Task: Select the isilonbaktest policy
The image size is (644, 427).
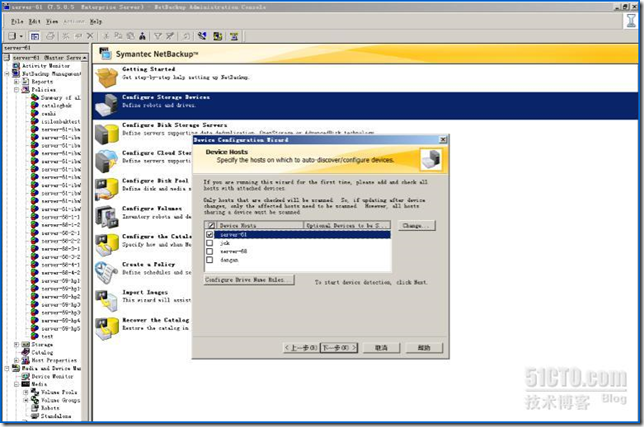Action: pos(60,122)
